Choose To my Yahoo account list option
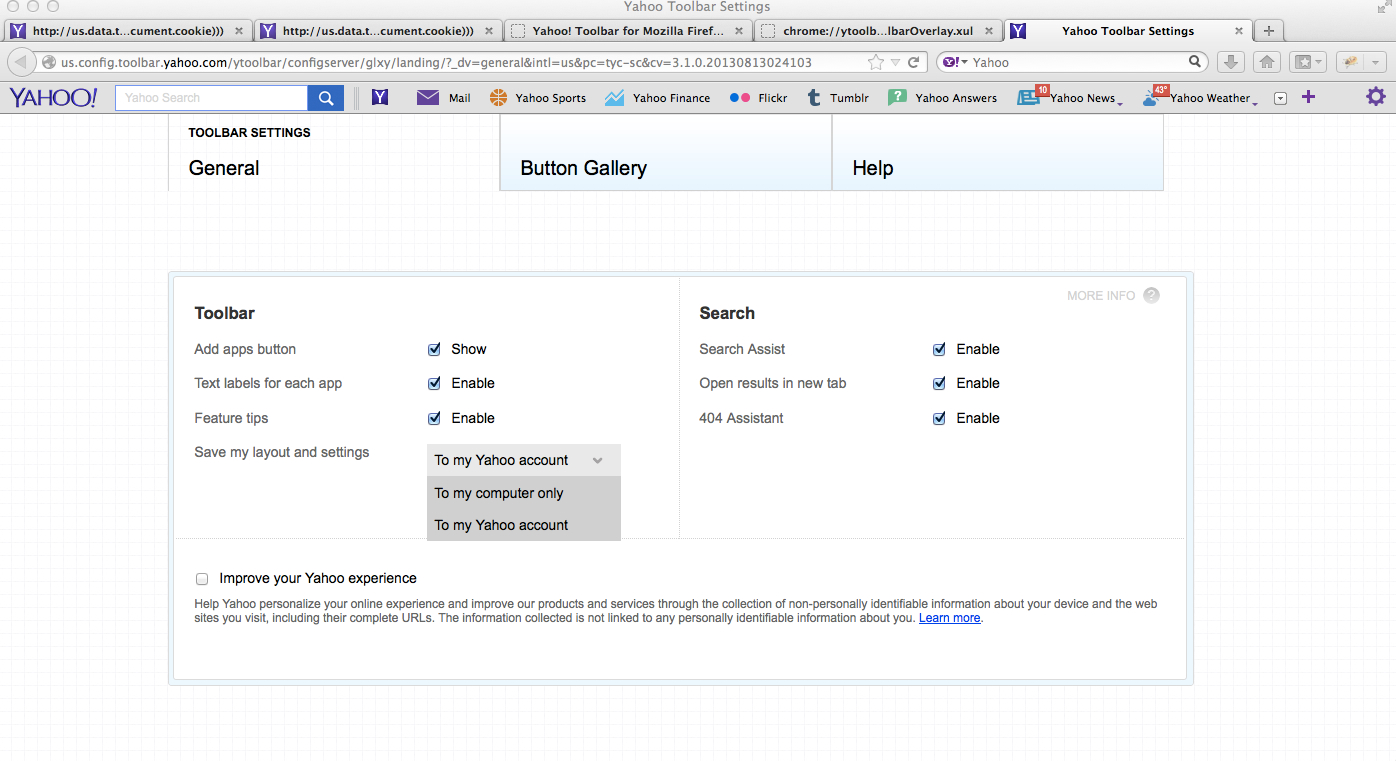The width and height of the screenshot is (1396, 761). click(524, 525)
